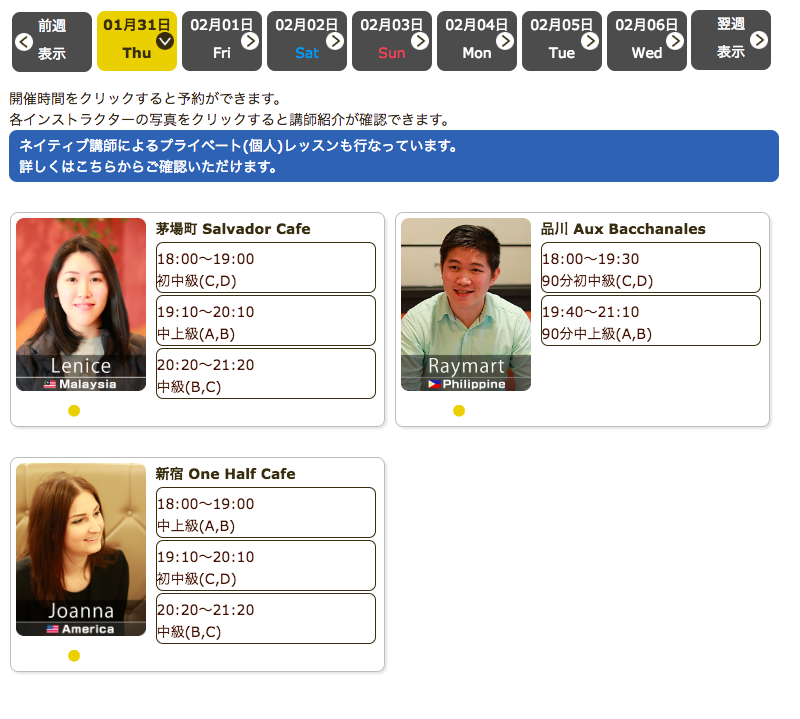Click yellow dot below Joanna's photo
800x719 pixels.
click(x=74, y=655)
